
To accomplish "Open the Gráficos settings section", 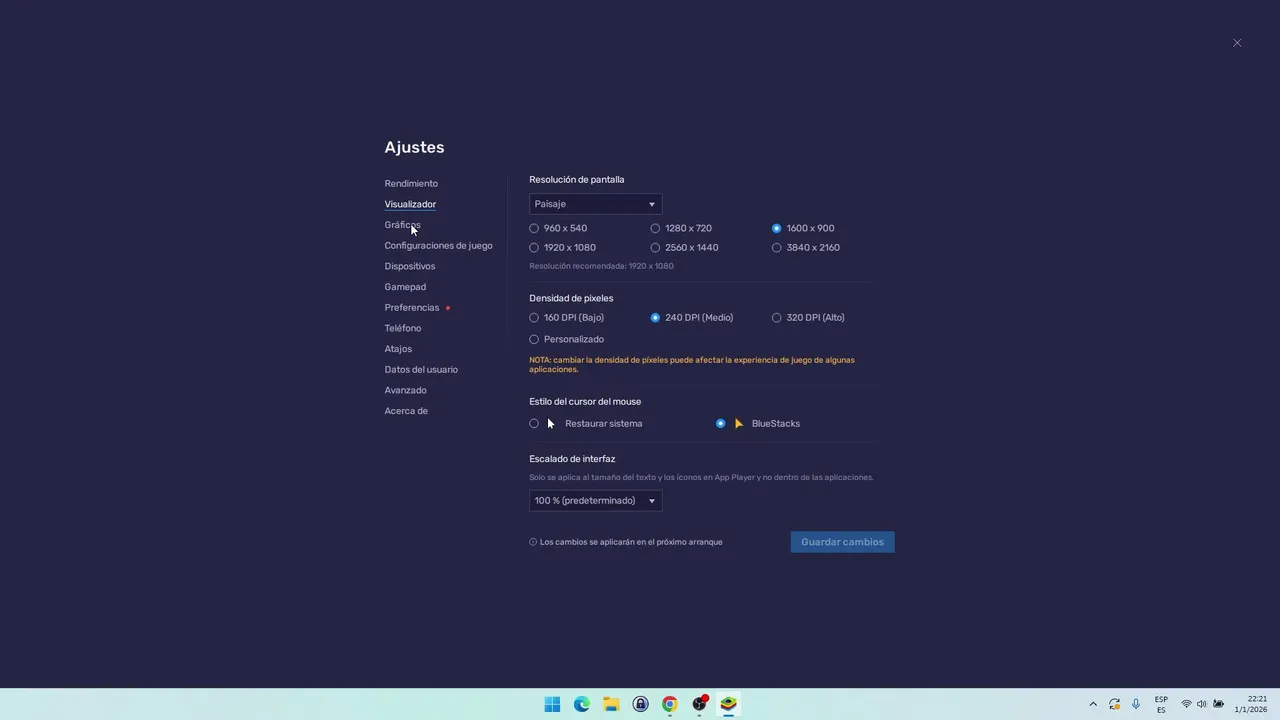I will pos(402,225).
